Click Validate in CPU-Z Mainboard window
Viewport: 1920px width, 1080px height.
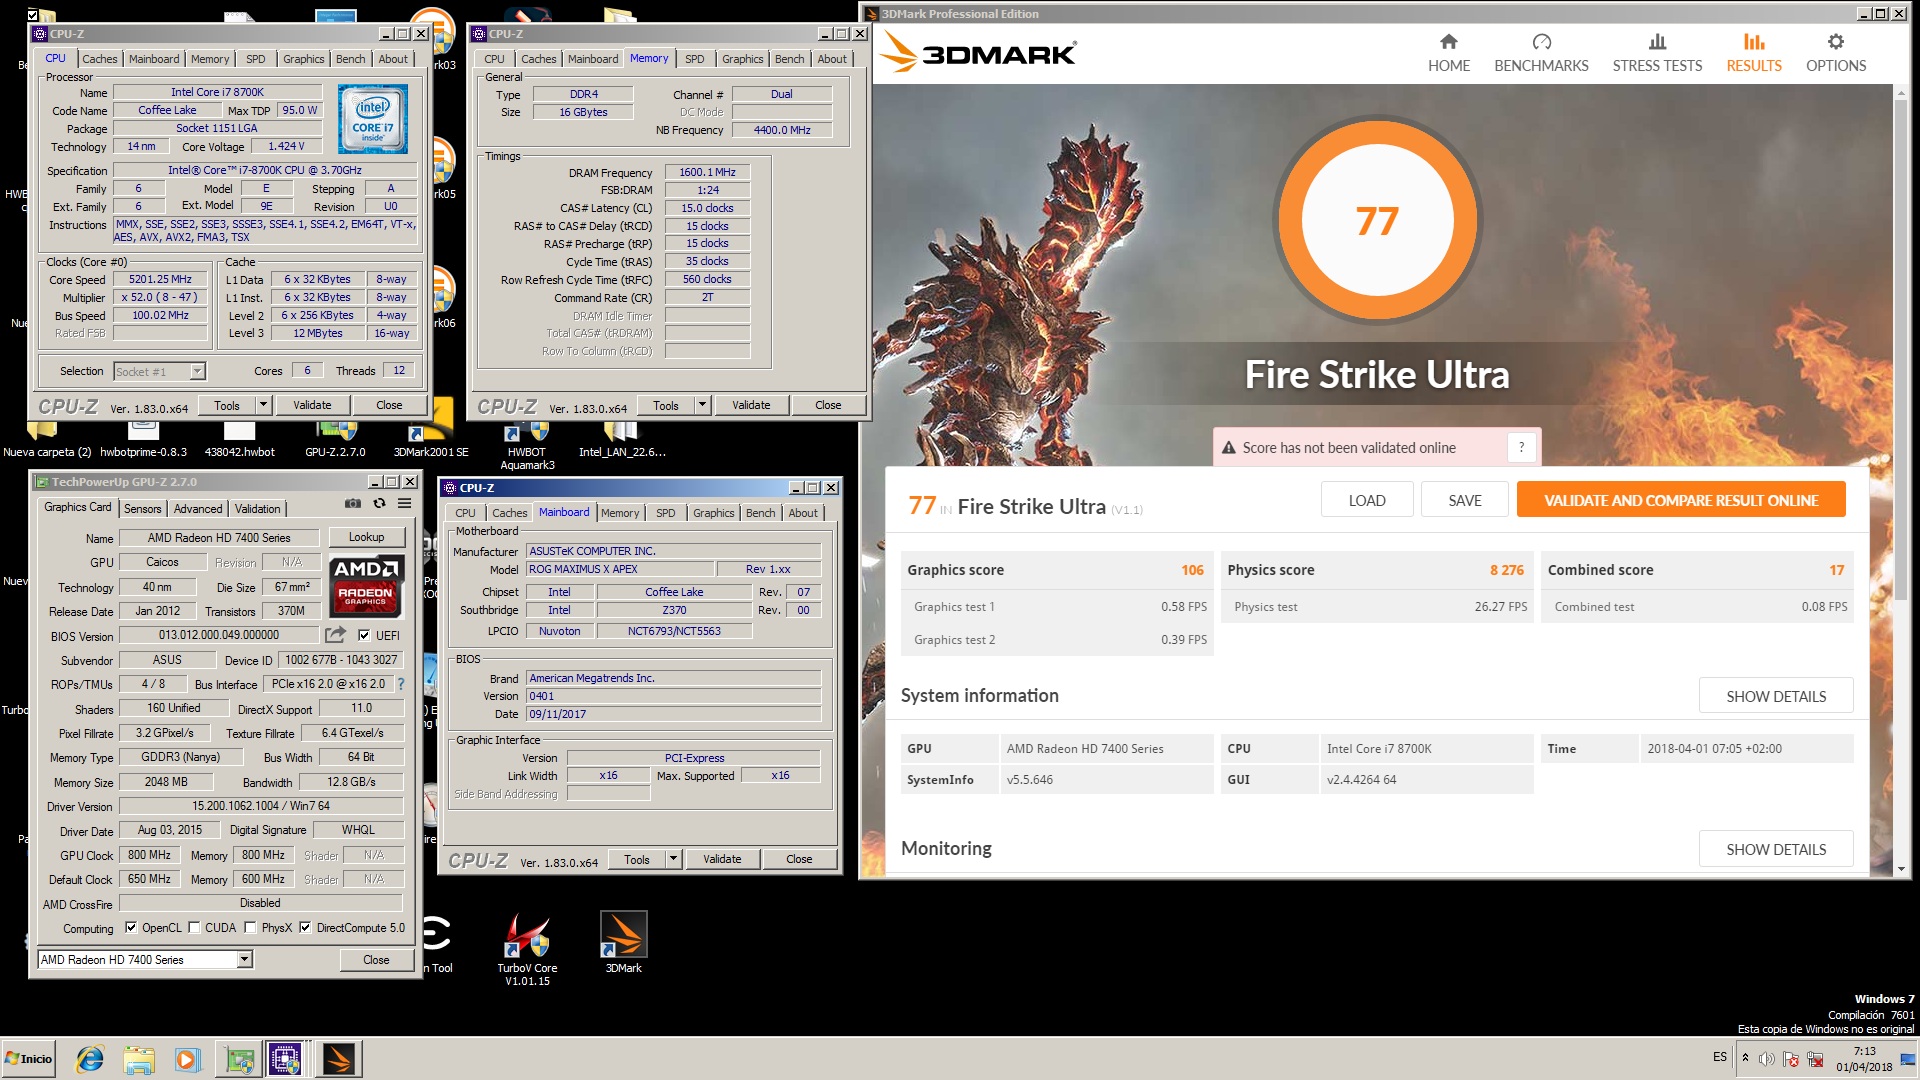pyautogui.click(x=722, y=859)
